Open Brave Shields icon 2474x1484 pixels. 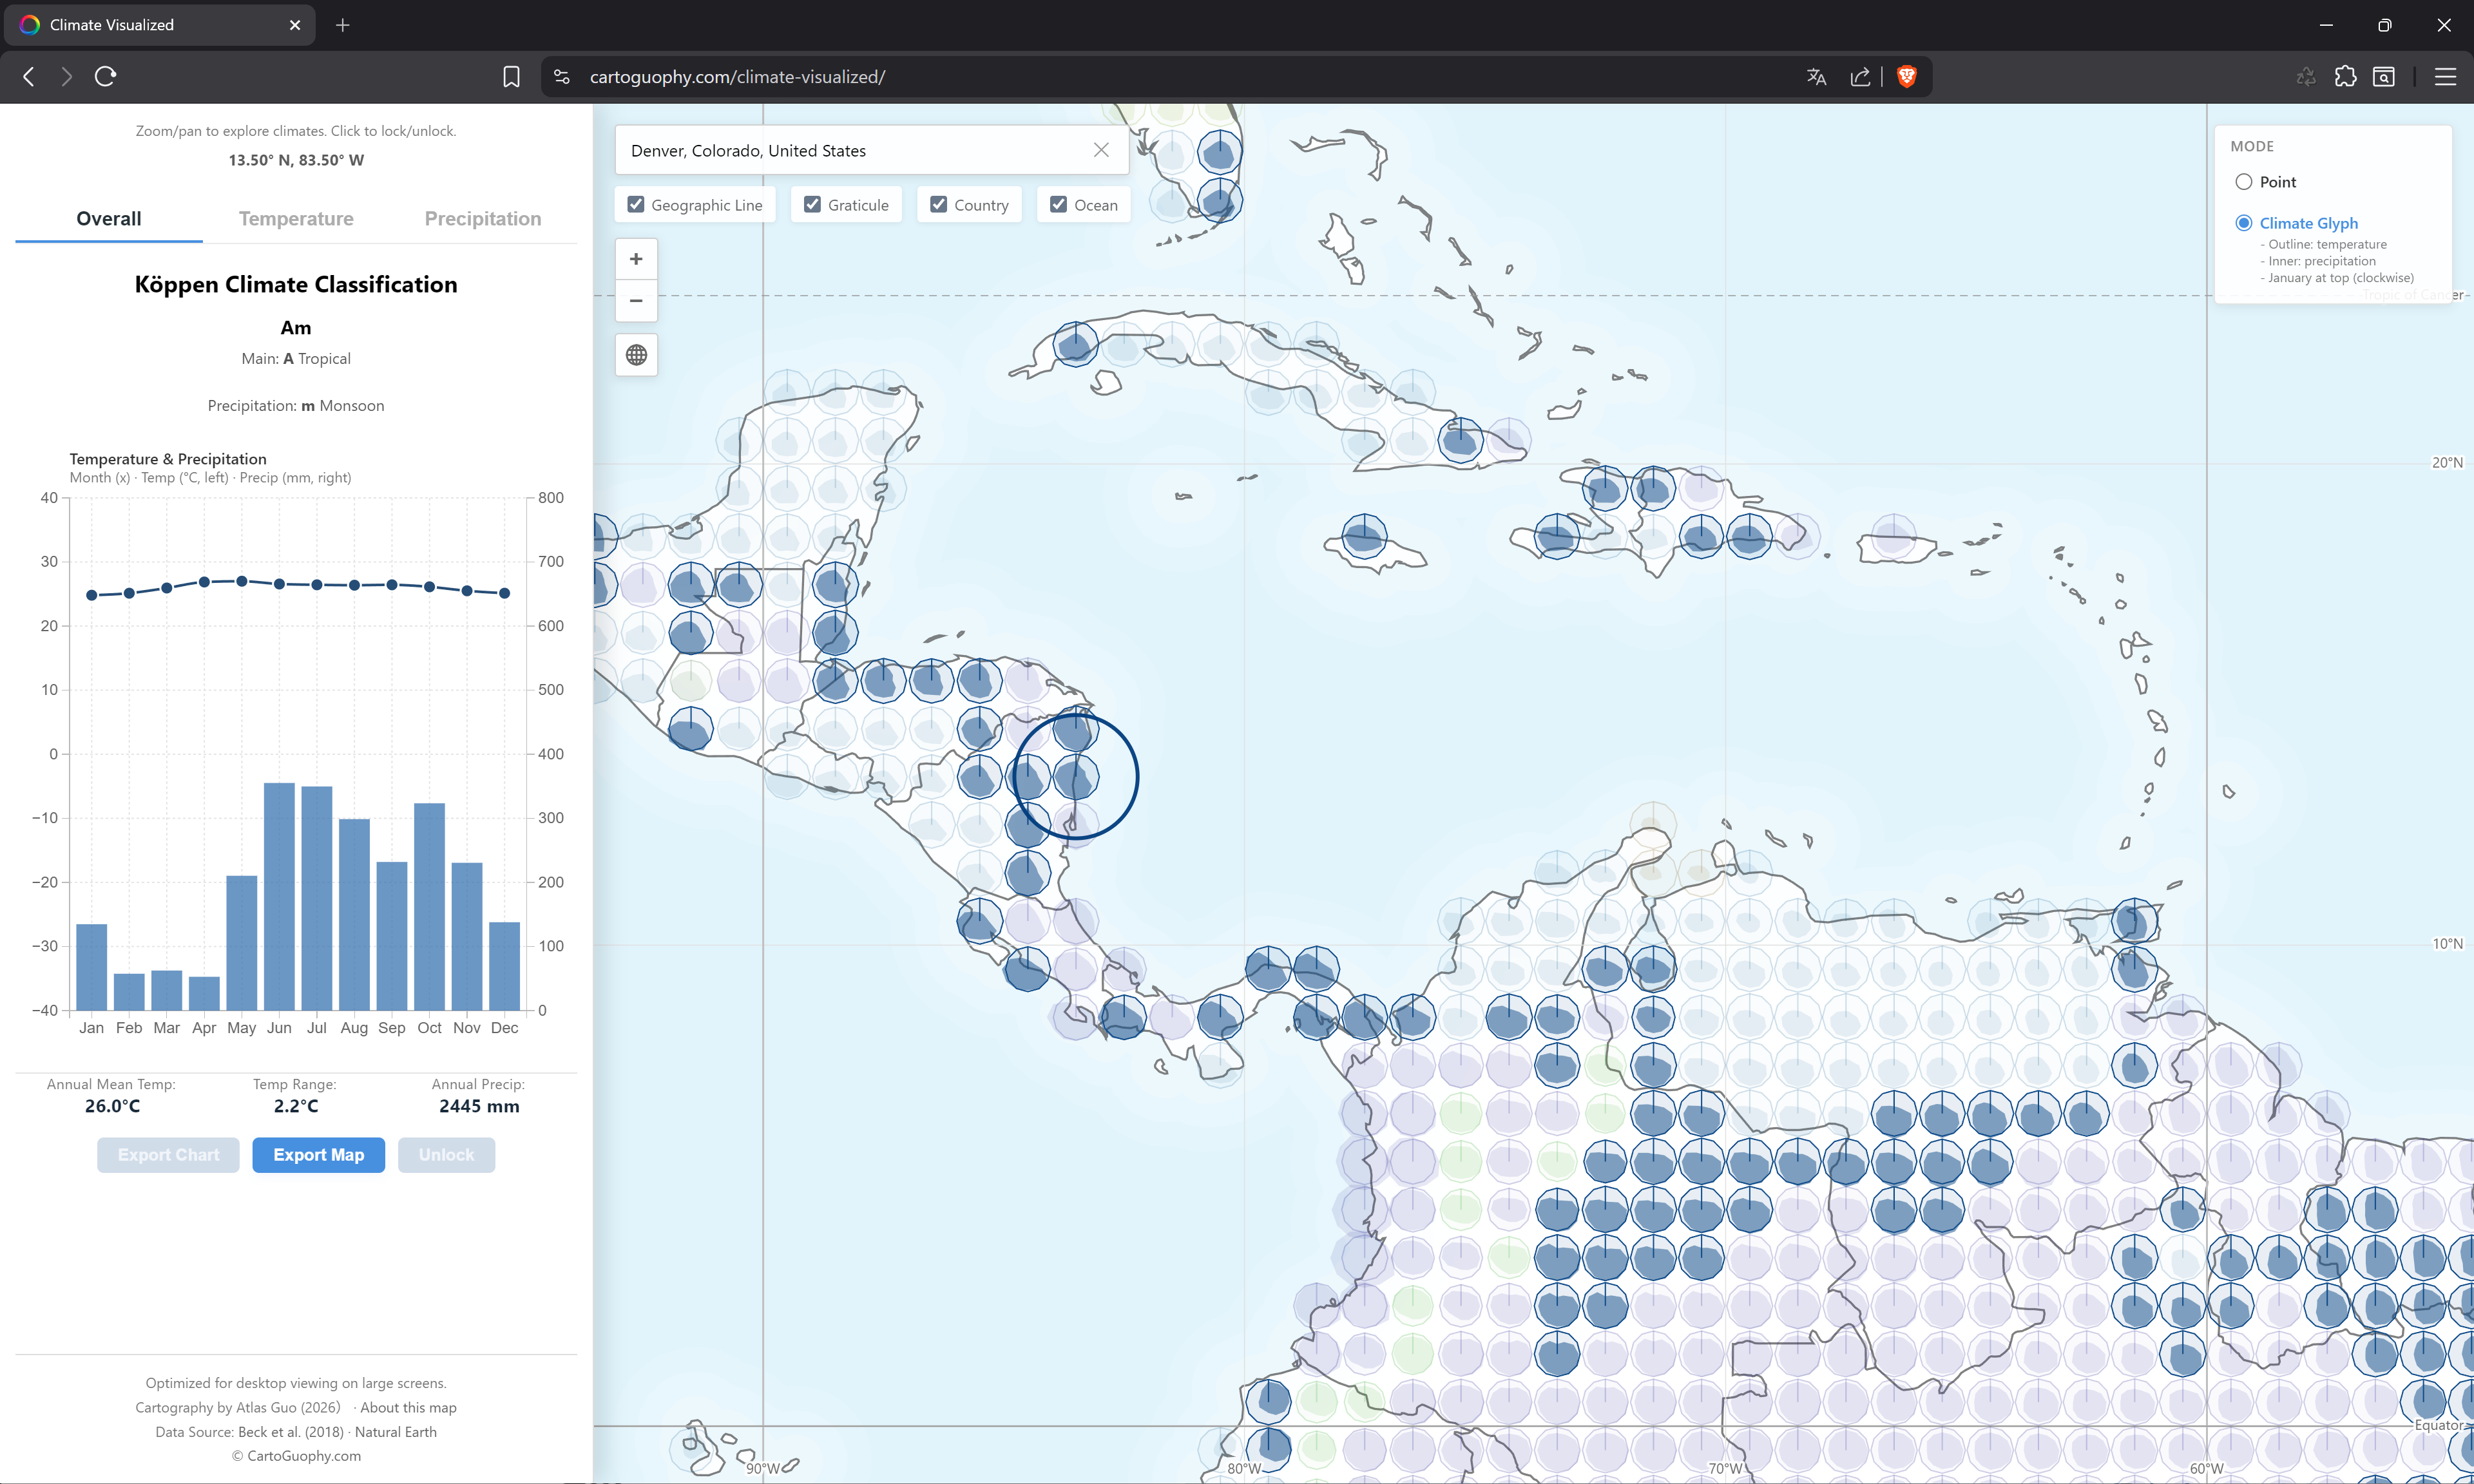[x=1907, y=77]
